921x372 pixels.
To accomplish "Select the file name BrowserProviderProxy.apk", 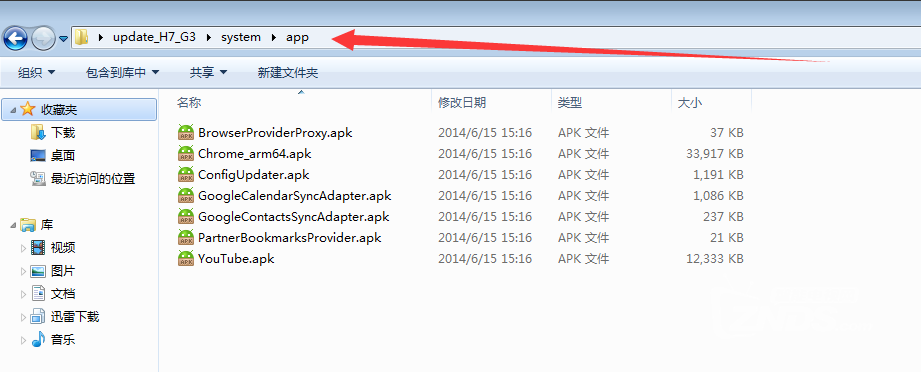I will click(x=275, y=133).
